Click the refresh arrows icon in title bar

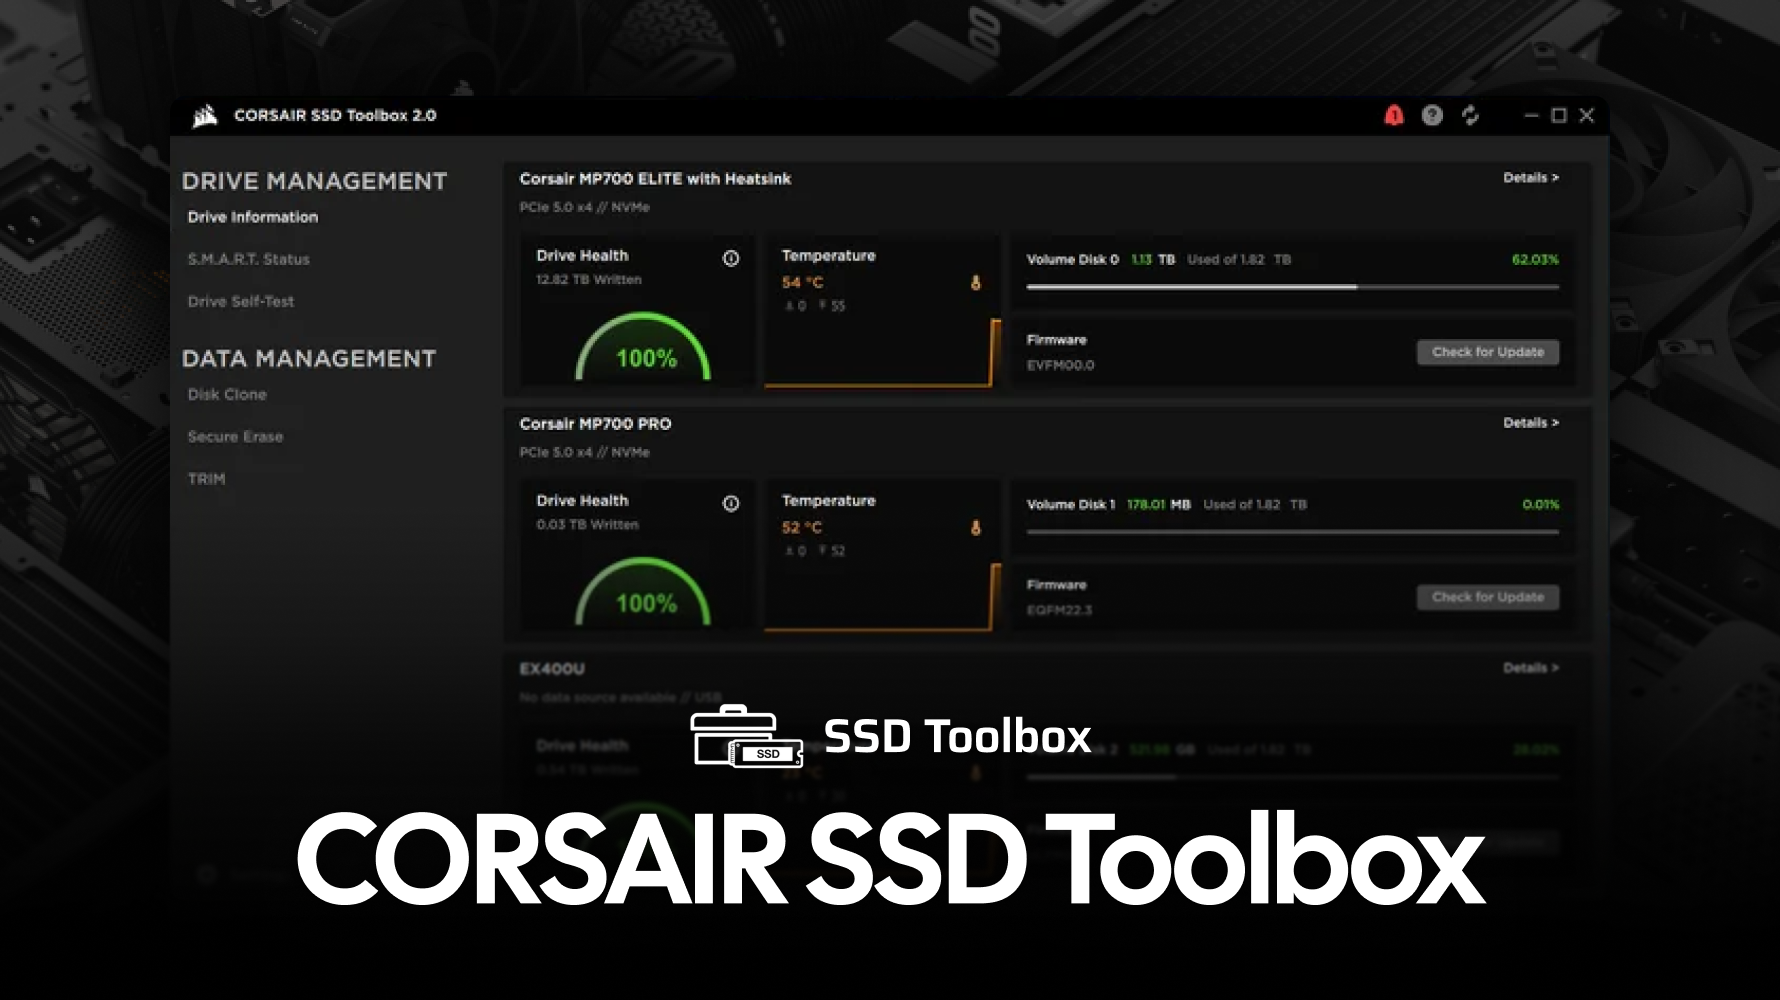[1470, 116]
